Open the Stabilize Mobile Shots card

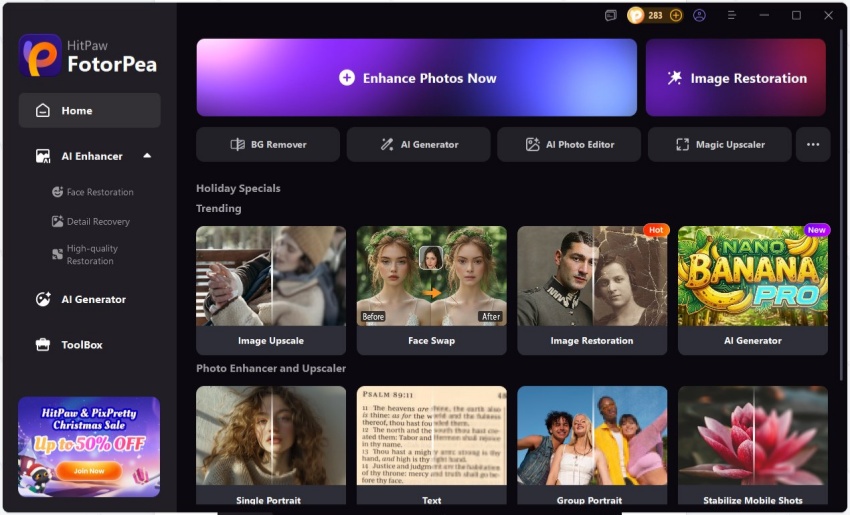[752, 446]
